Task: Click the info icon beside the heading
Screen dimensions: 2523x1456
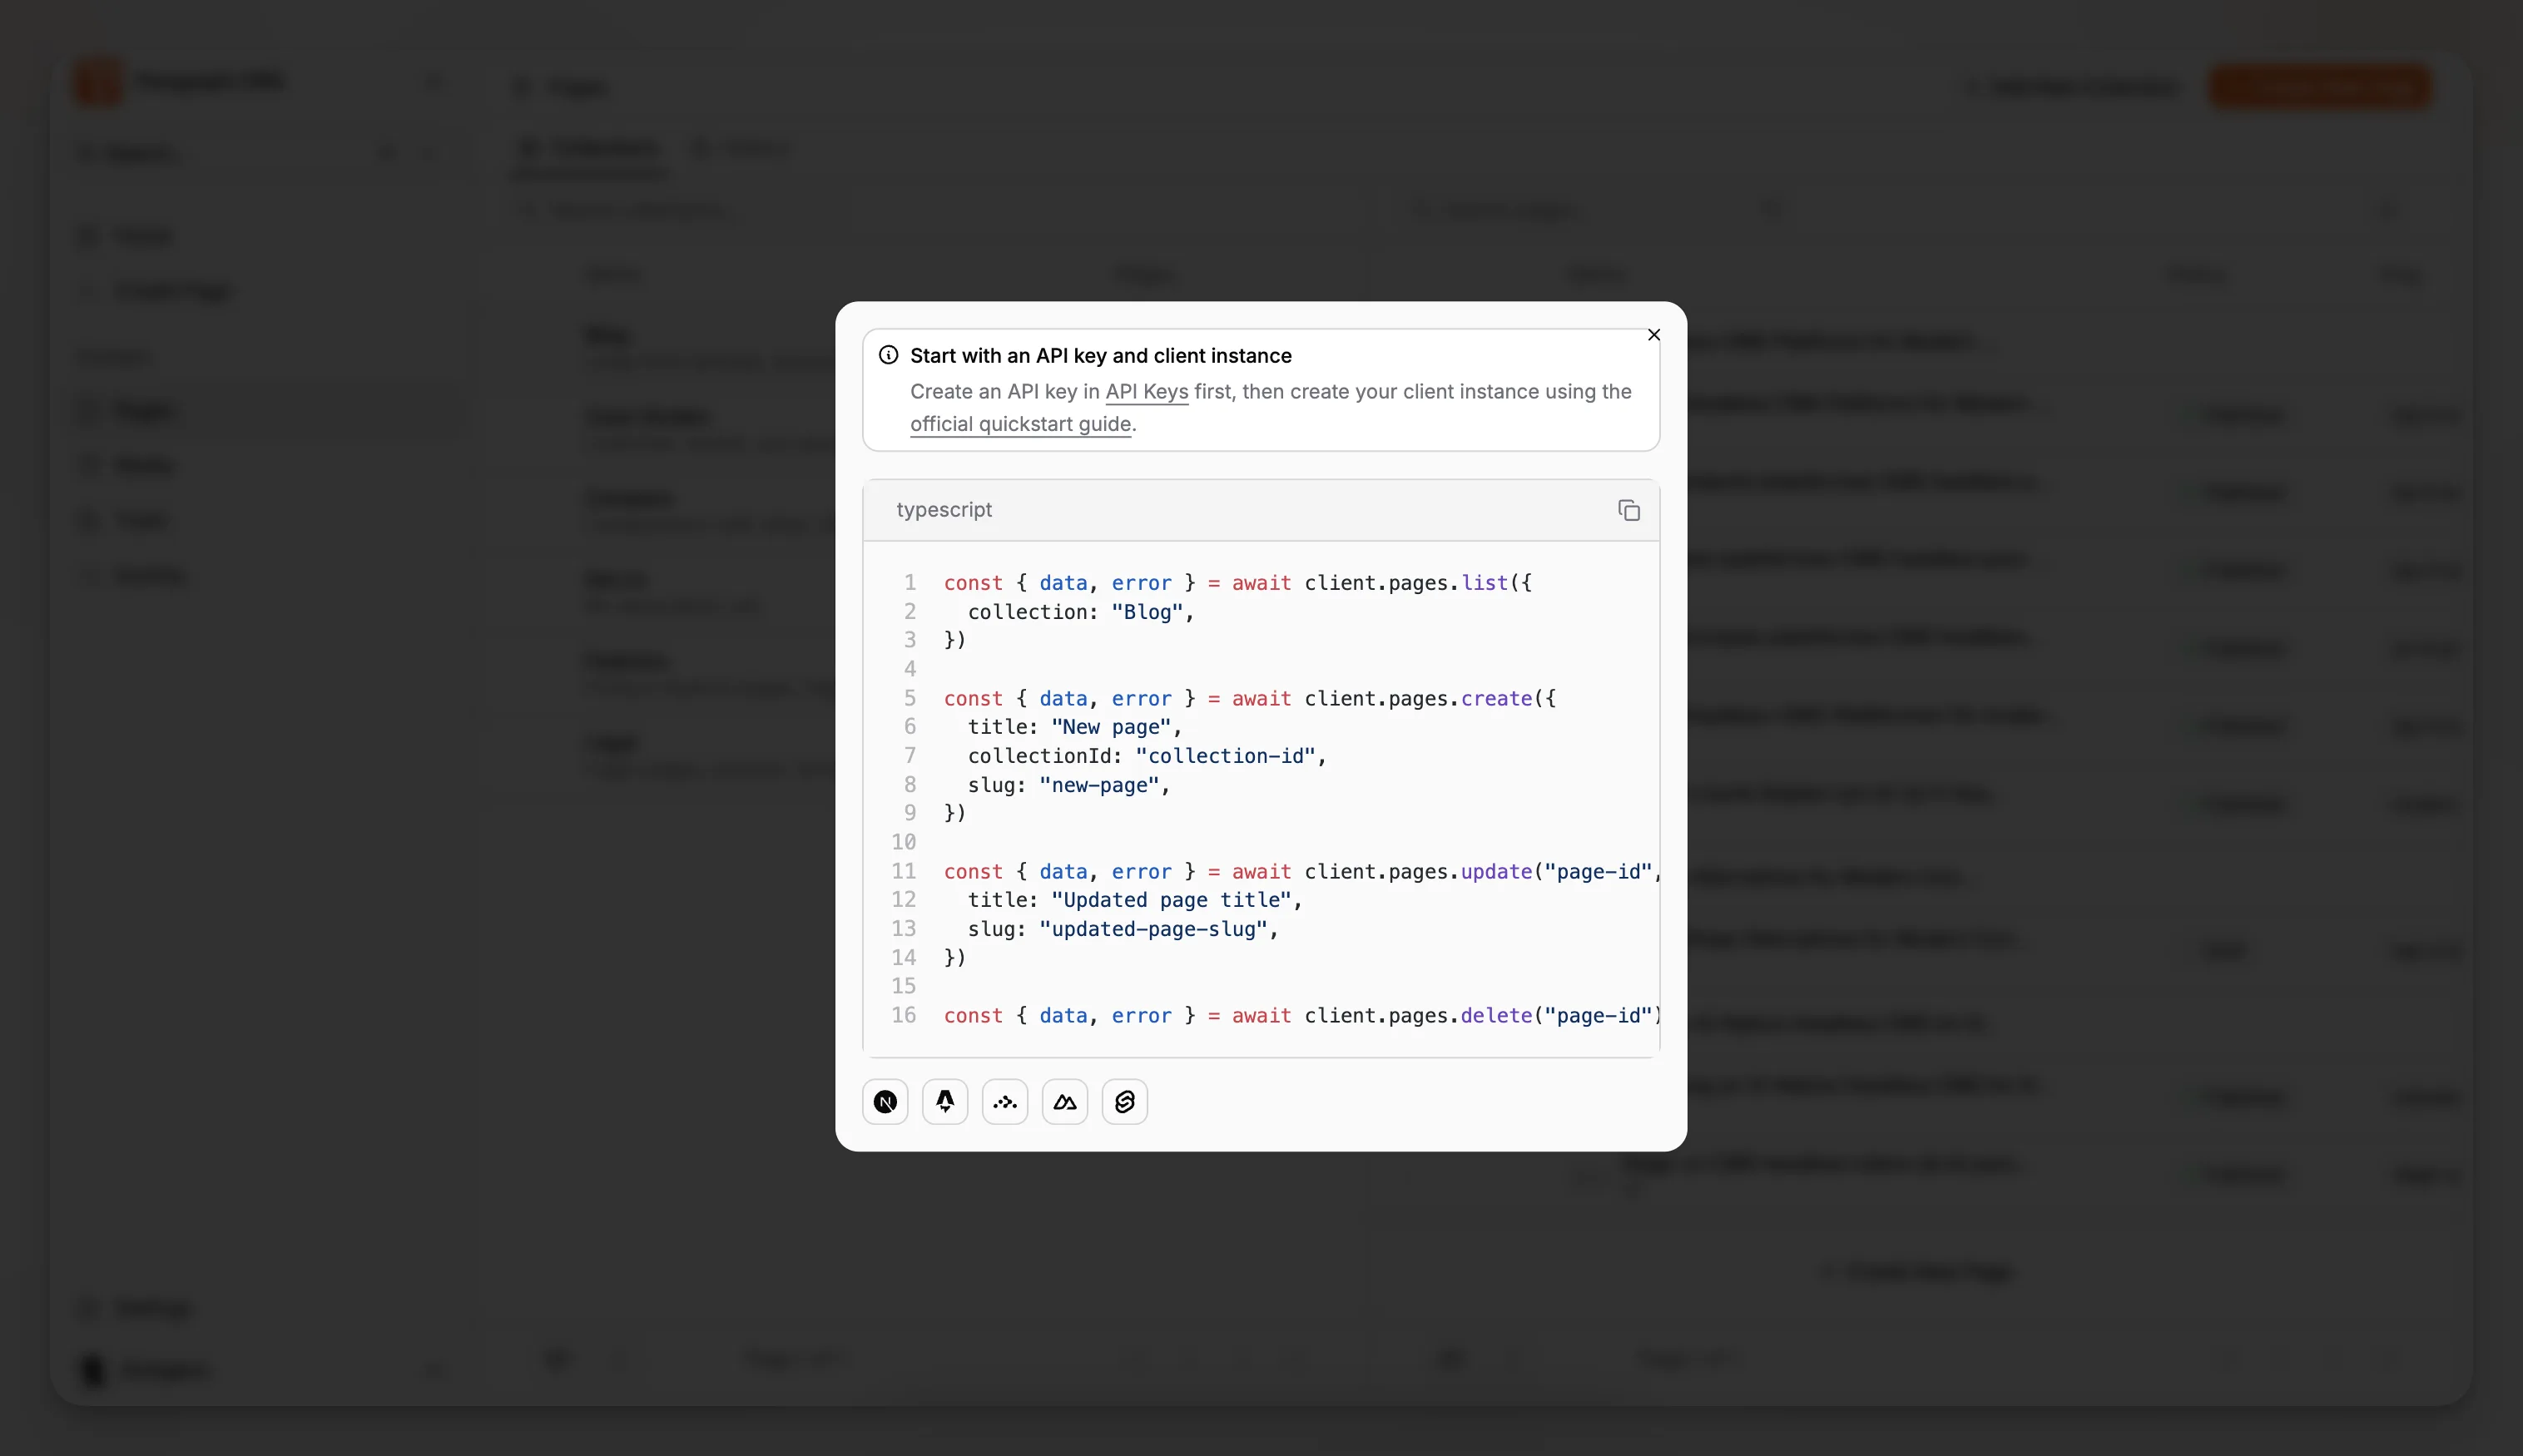Action: coord(888,355)
